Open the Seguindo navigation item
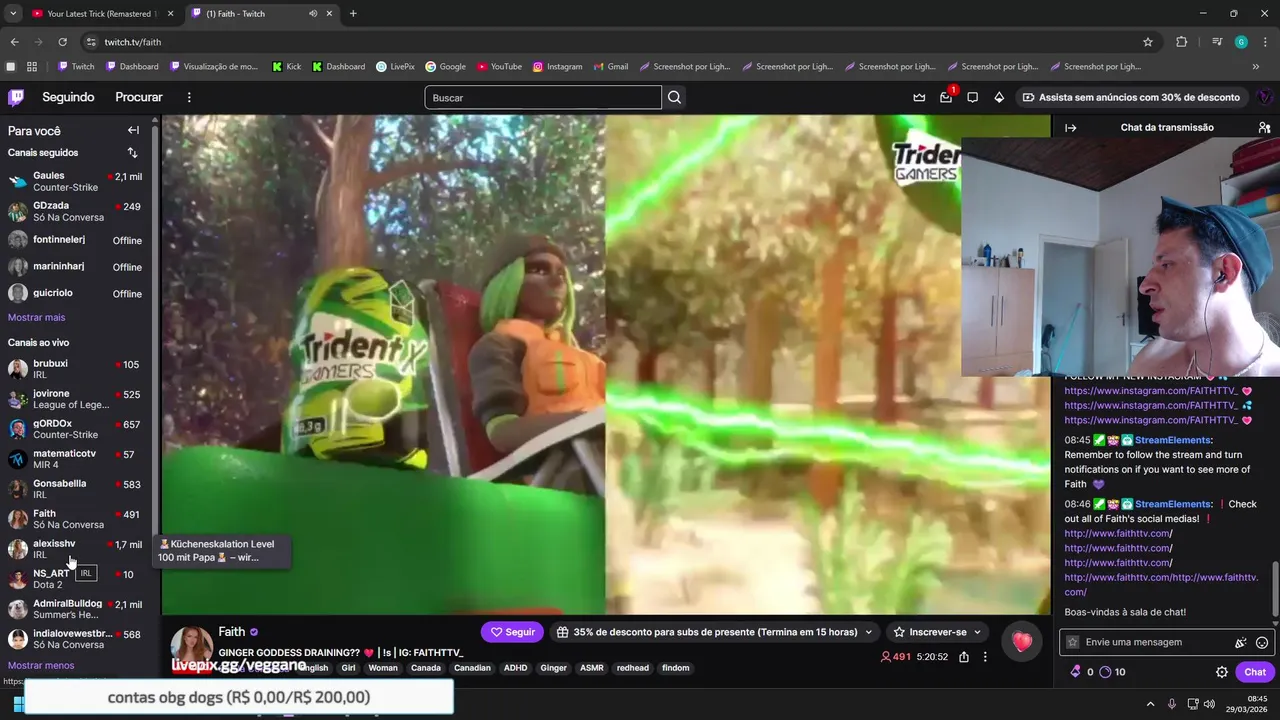 (x=68, y=97)
